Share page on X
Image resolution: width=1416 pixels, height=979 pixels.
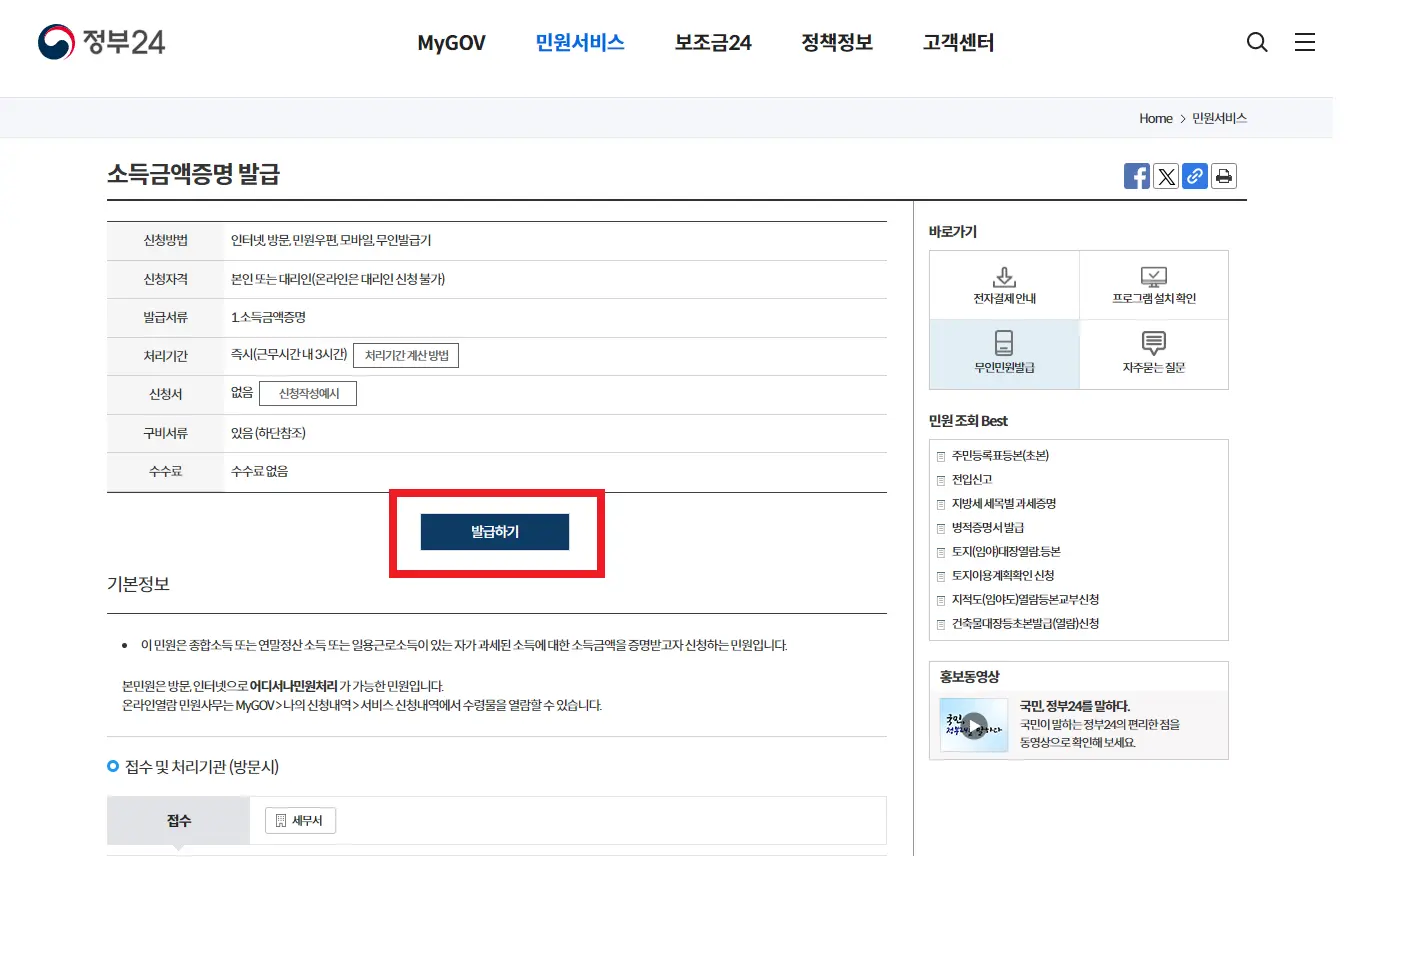[x=1166, y=176]
